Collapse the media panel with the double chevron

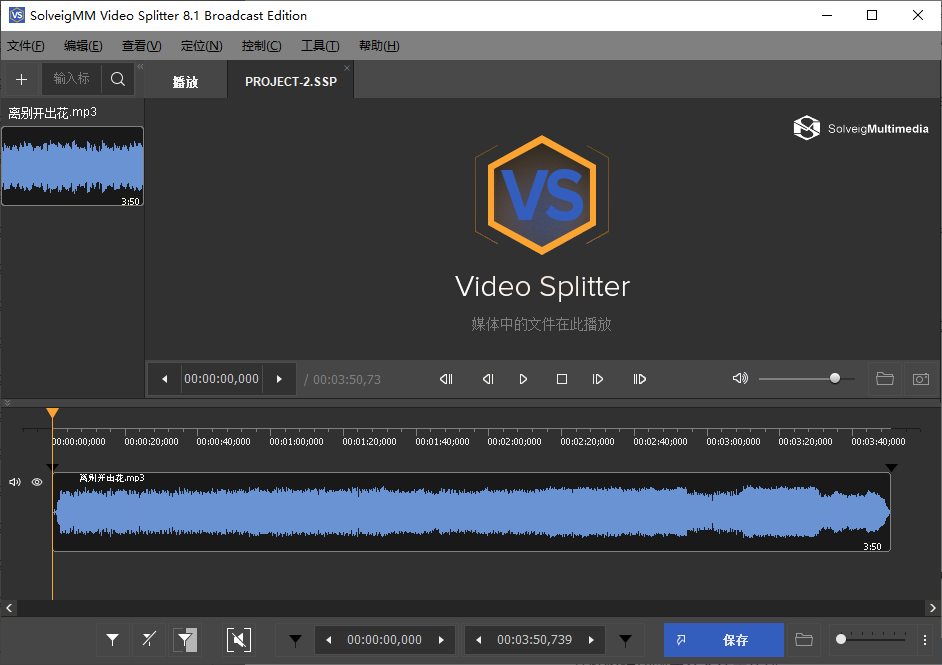(140, 67)
